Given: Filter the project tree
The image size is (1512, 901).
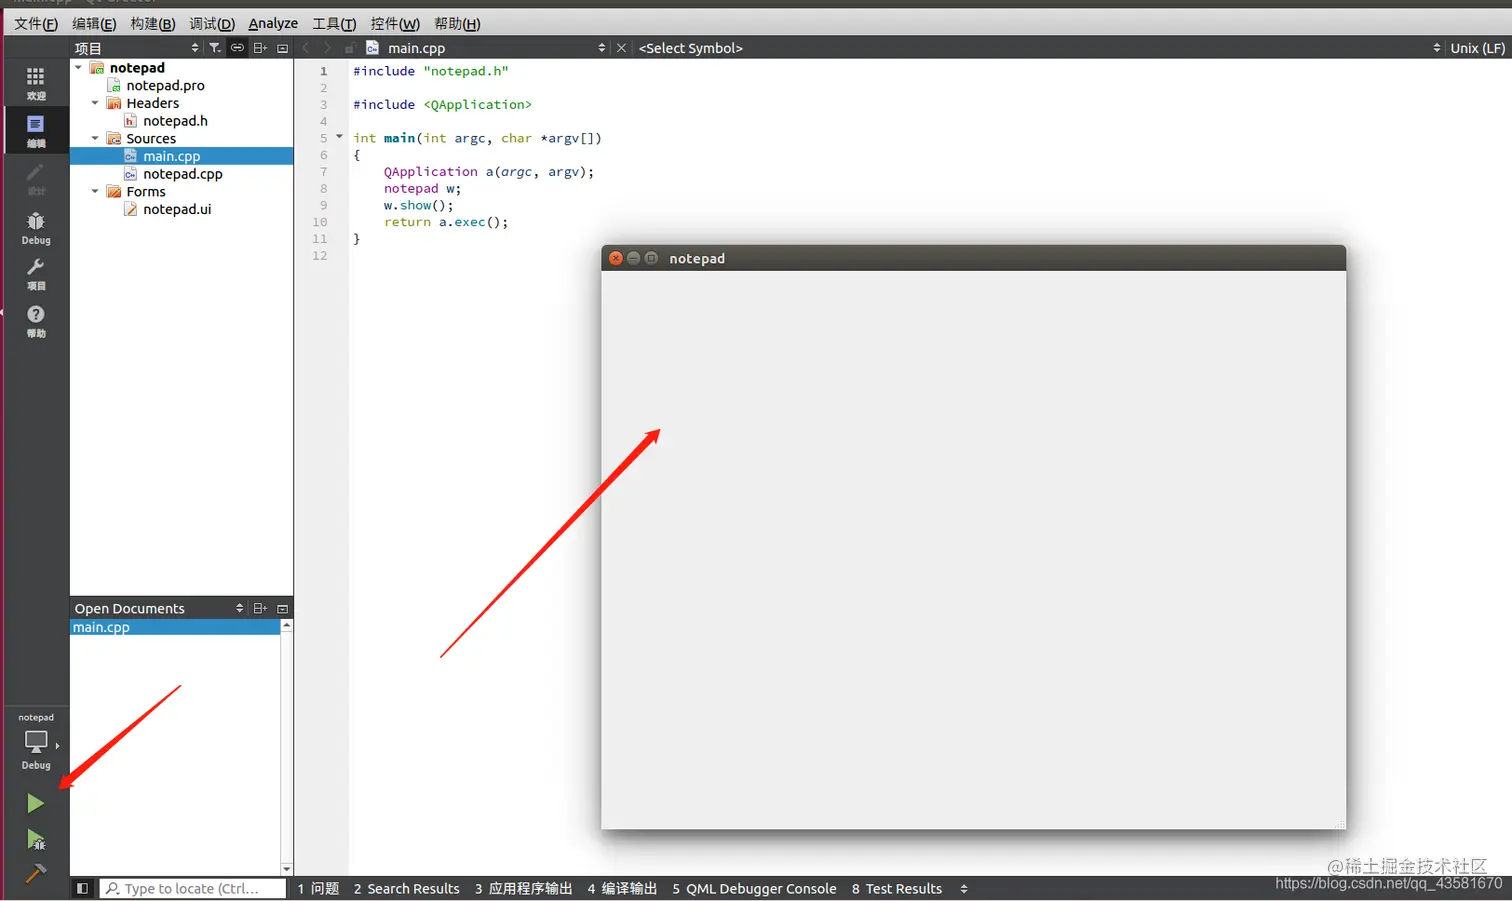Looking at the screenshot, I should click(x=214, y=48).
